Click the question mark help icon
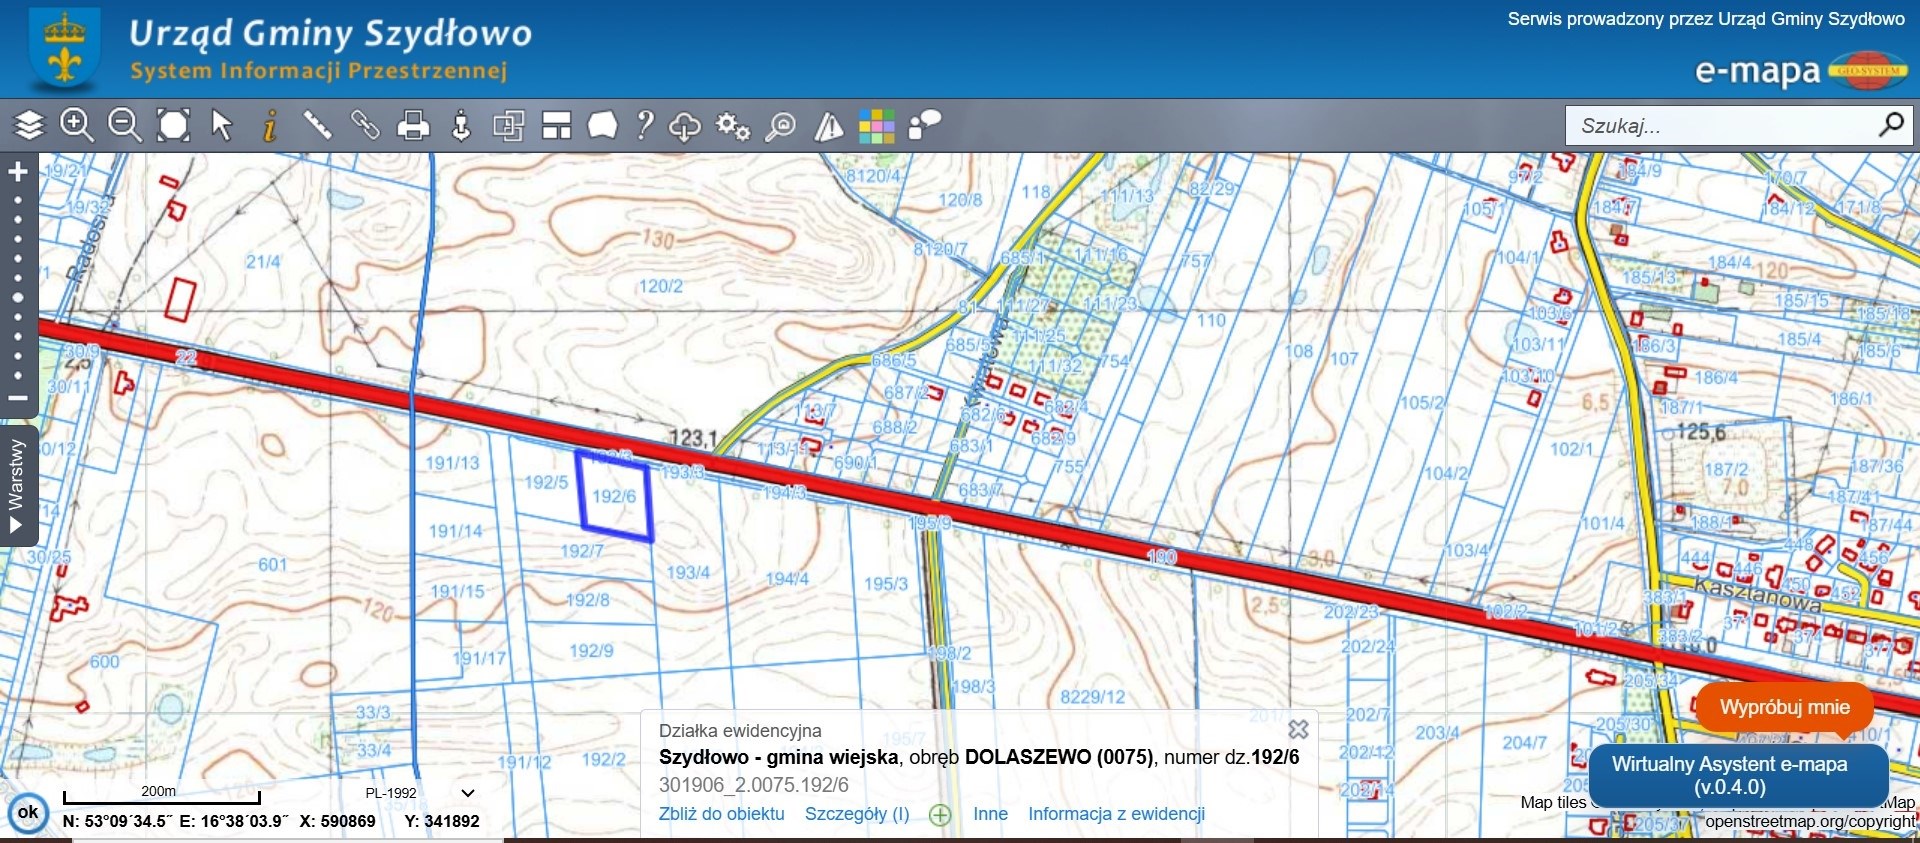 (x=645, y=126)
